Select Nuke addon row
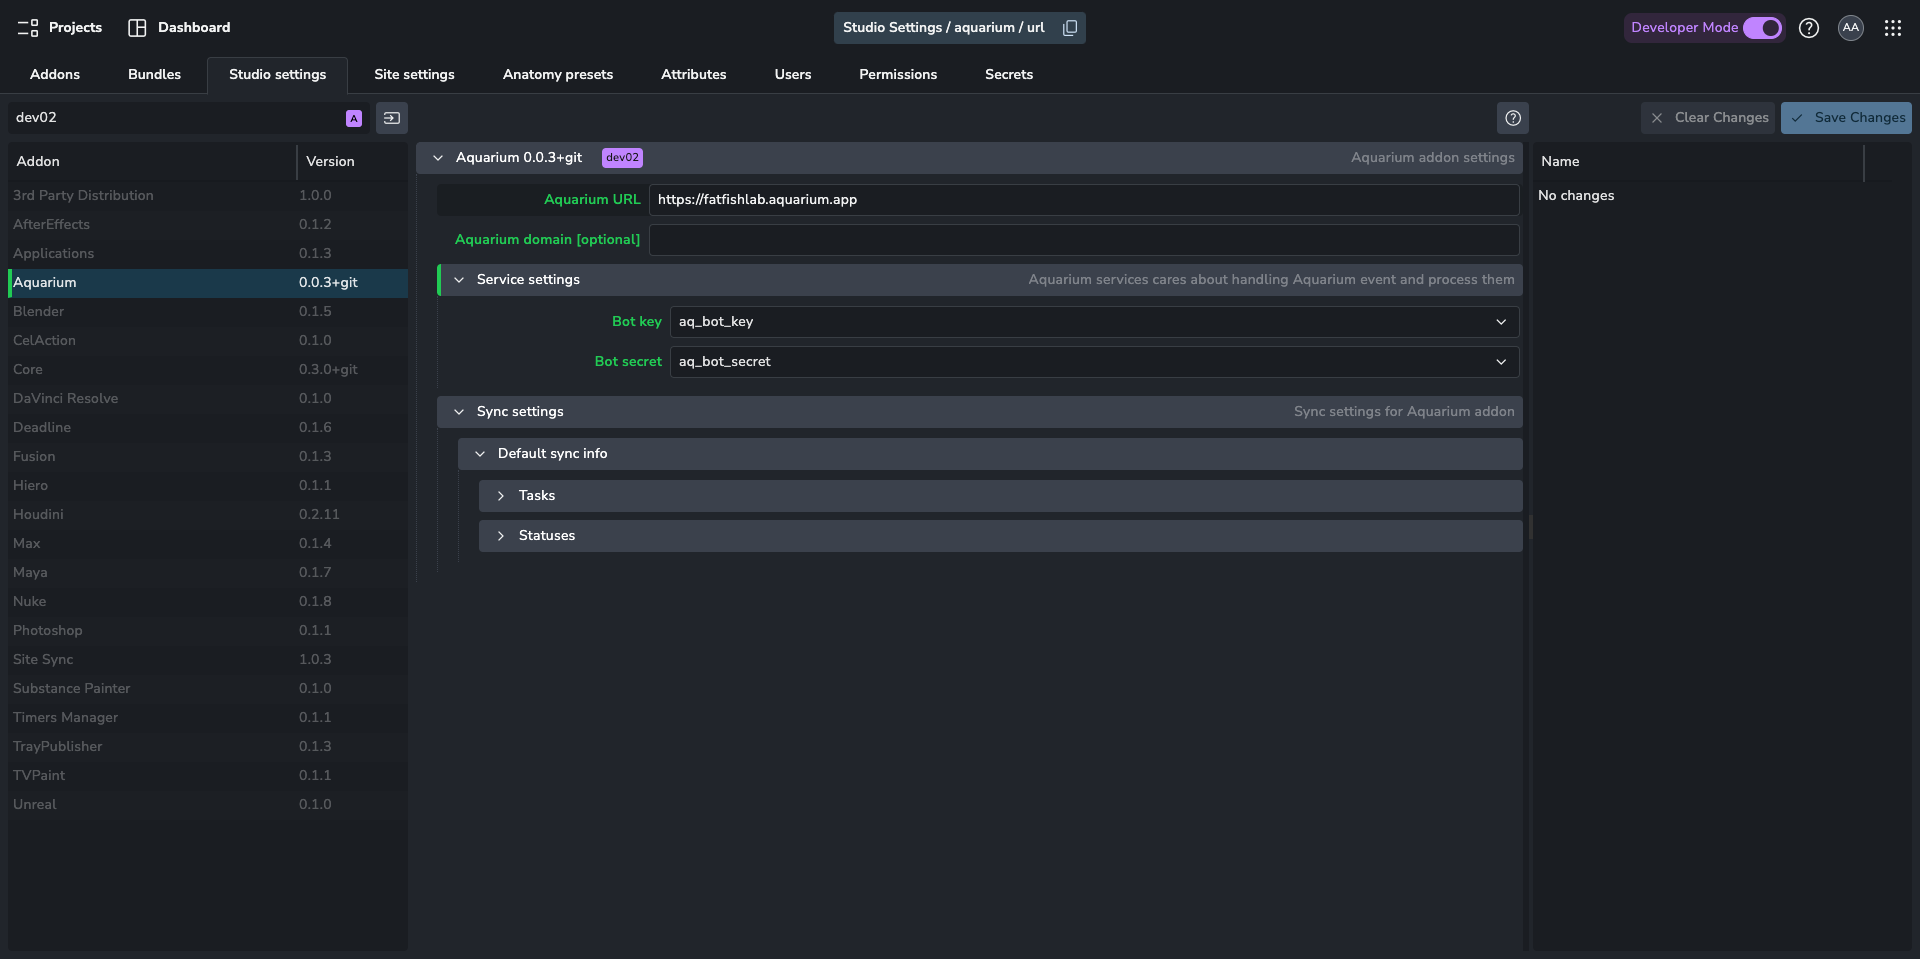 (x=208, y=602)
